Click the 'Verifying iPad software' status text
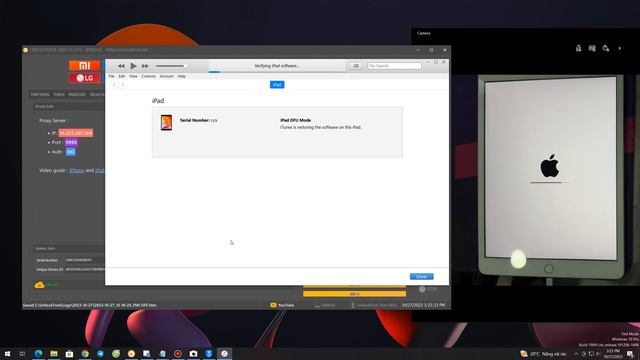Screen dimensions: 640x360 tap(277, 66)
